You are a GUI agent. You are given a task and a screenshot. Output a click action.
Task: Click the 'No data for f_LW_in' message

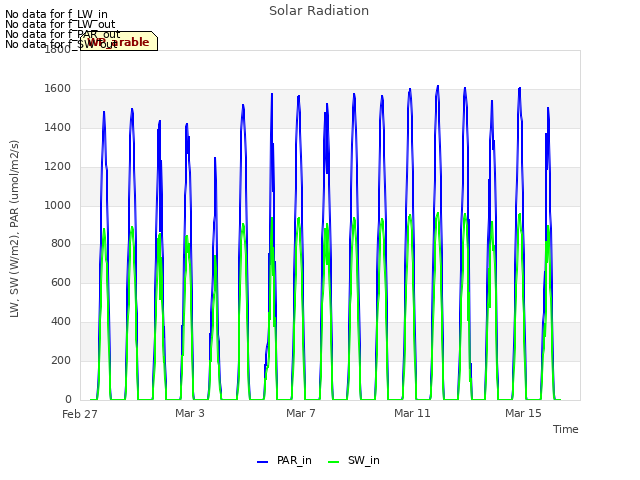[56, 14]
